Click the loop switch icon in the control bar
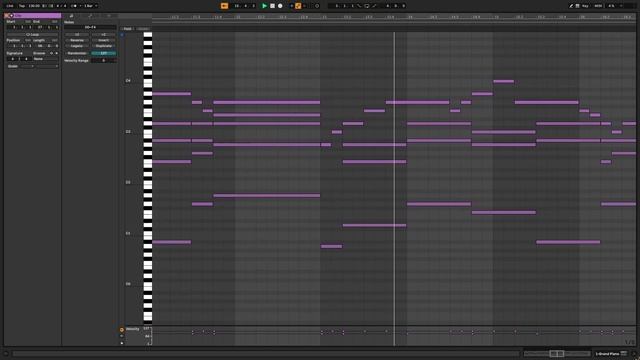This screenshot has height=360, width=640. (367, 6)
